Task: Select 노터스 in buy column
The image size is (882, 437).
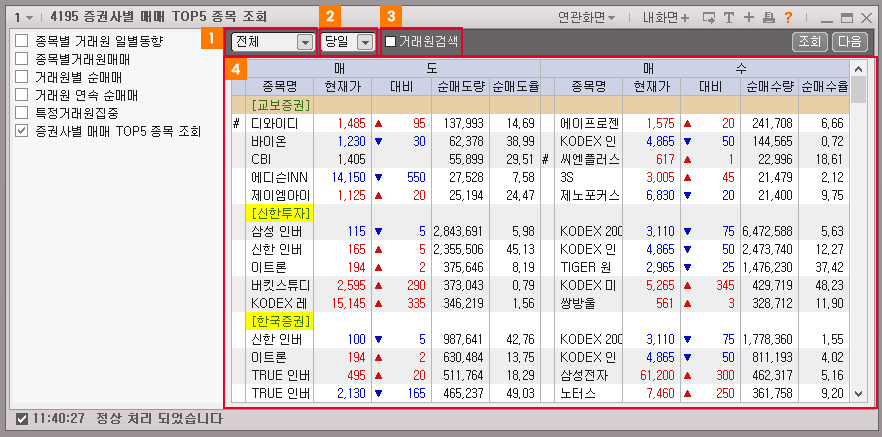Action: point(578,393)
